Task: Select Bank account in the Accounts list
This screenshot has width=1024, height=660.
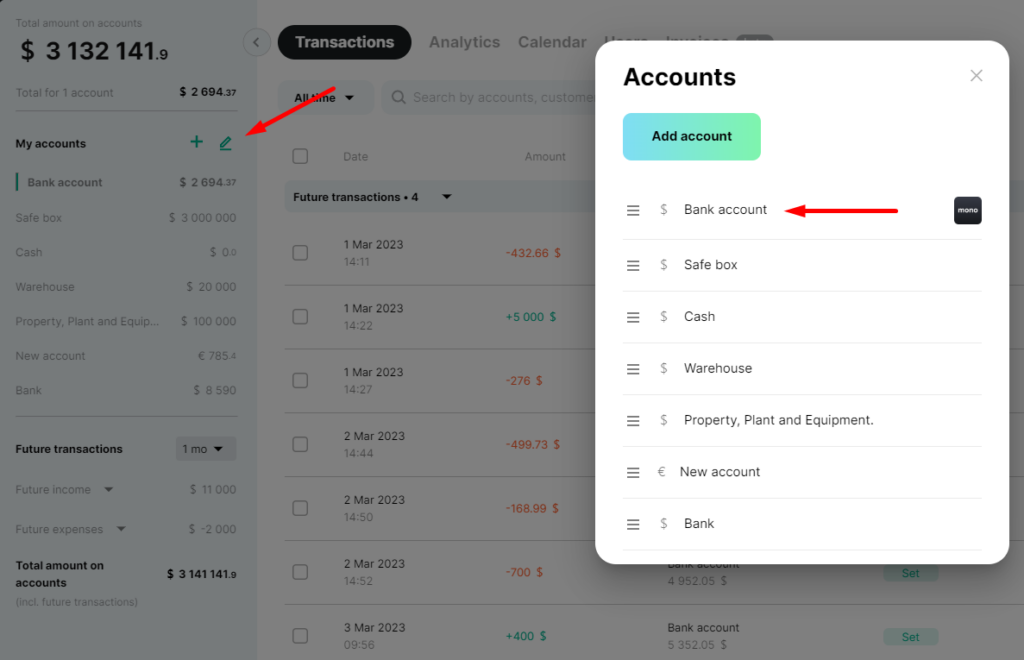Action: point(725,210)
